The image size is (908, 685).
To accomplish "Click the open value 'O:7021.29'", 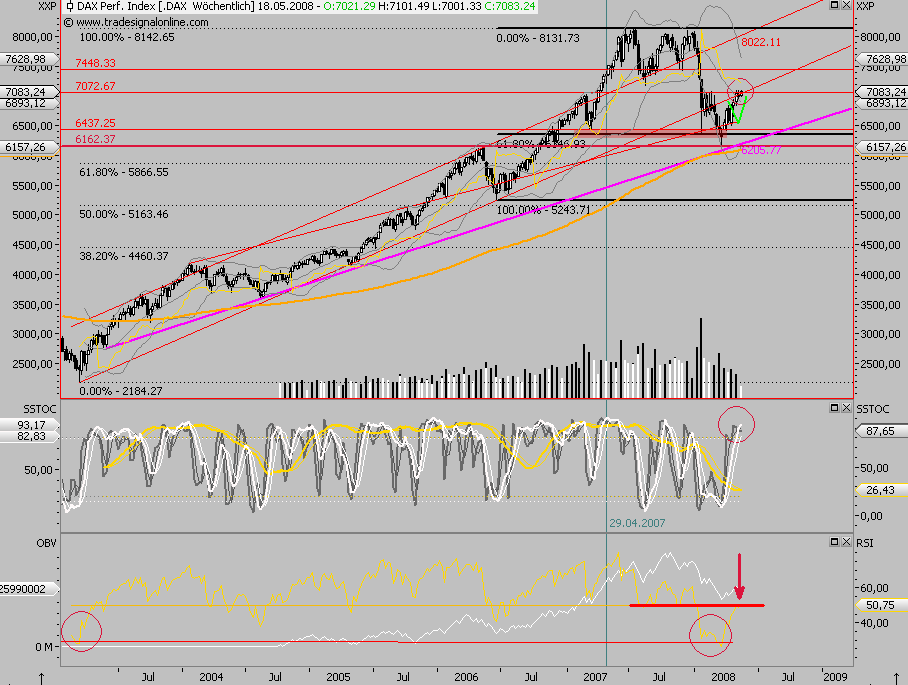I will tap(350, 6).
